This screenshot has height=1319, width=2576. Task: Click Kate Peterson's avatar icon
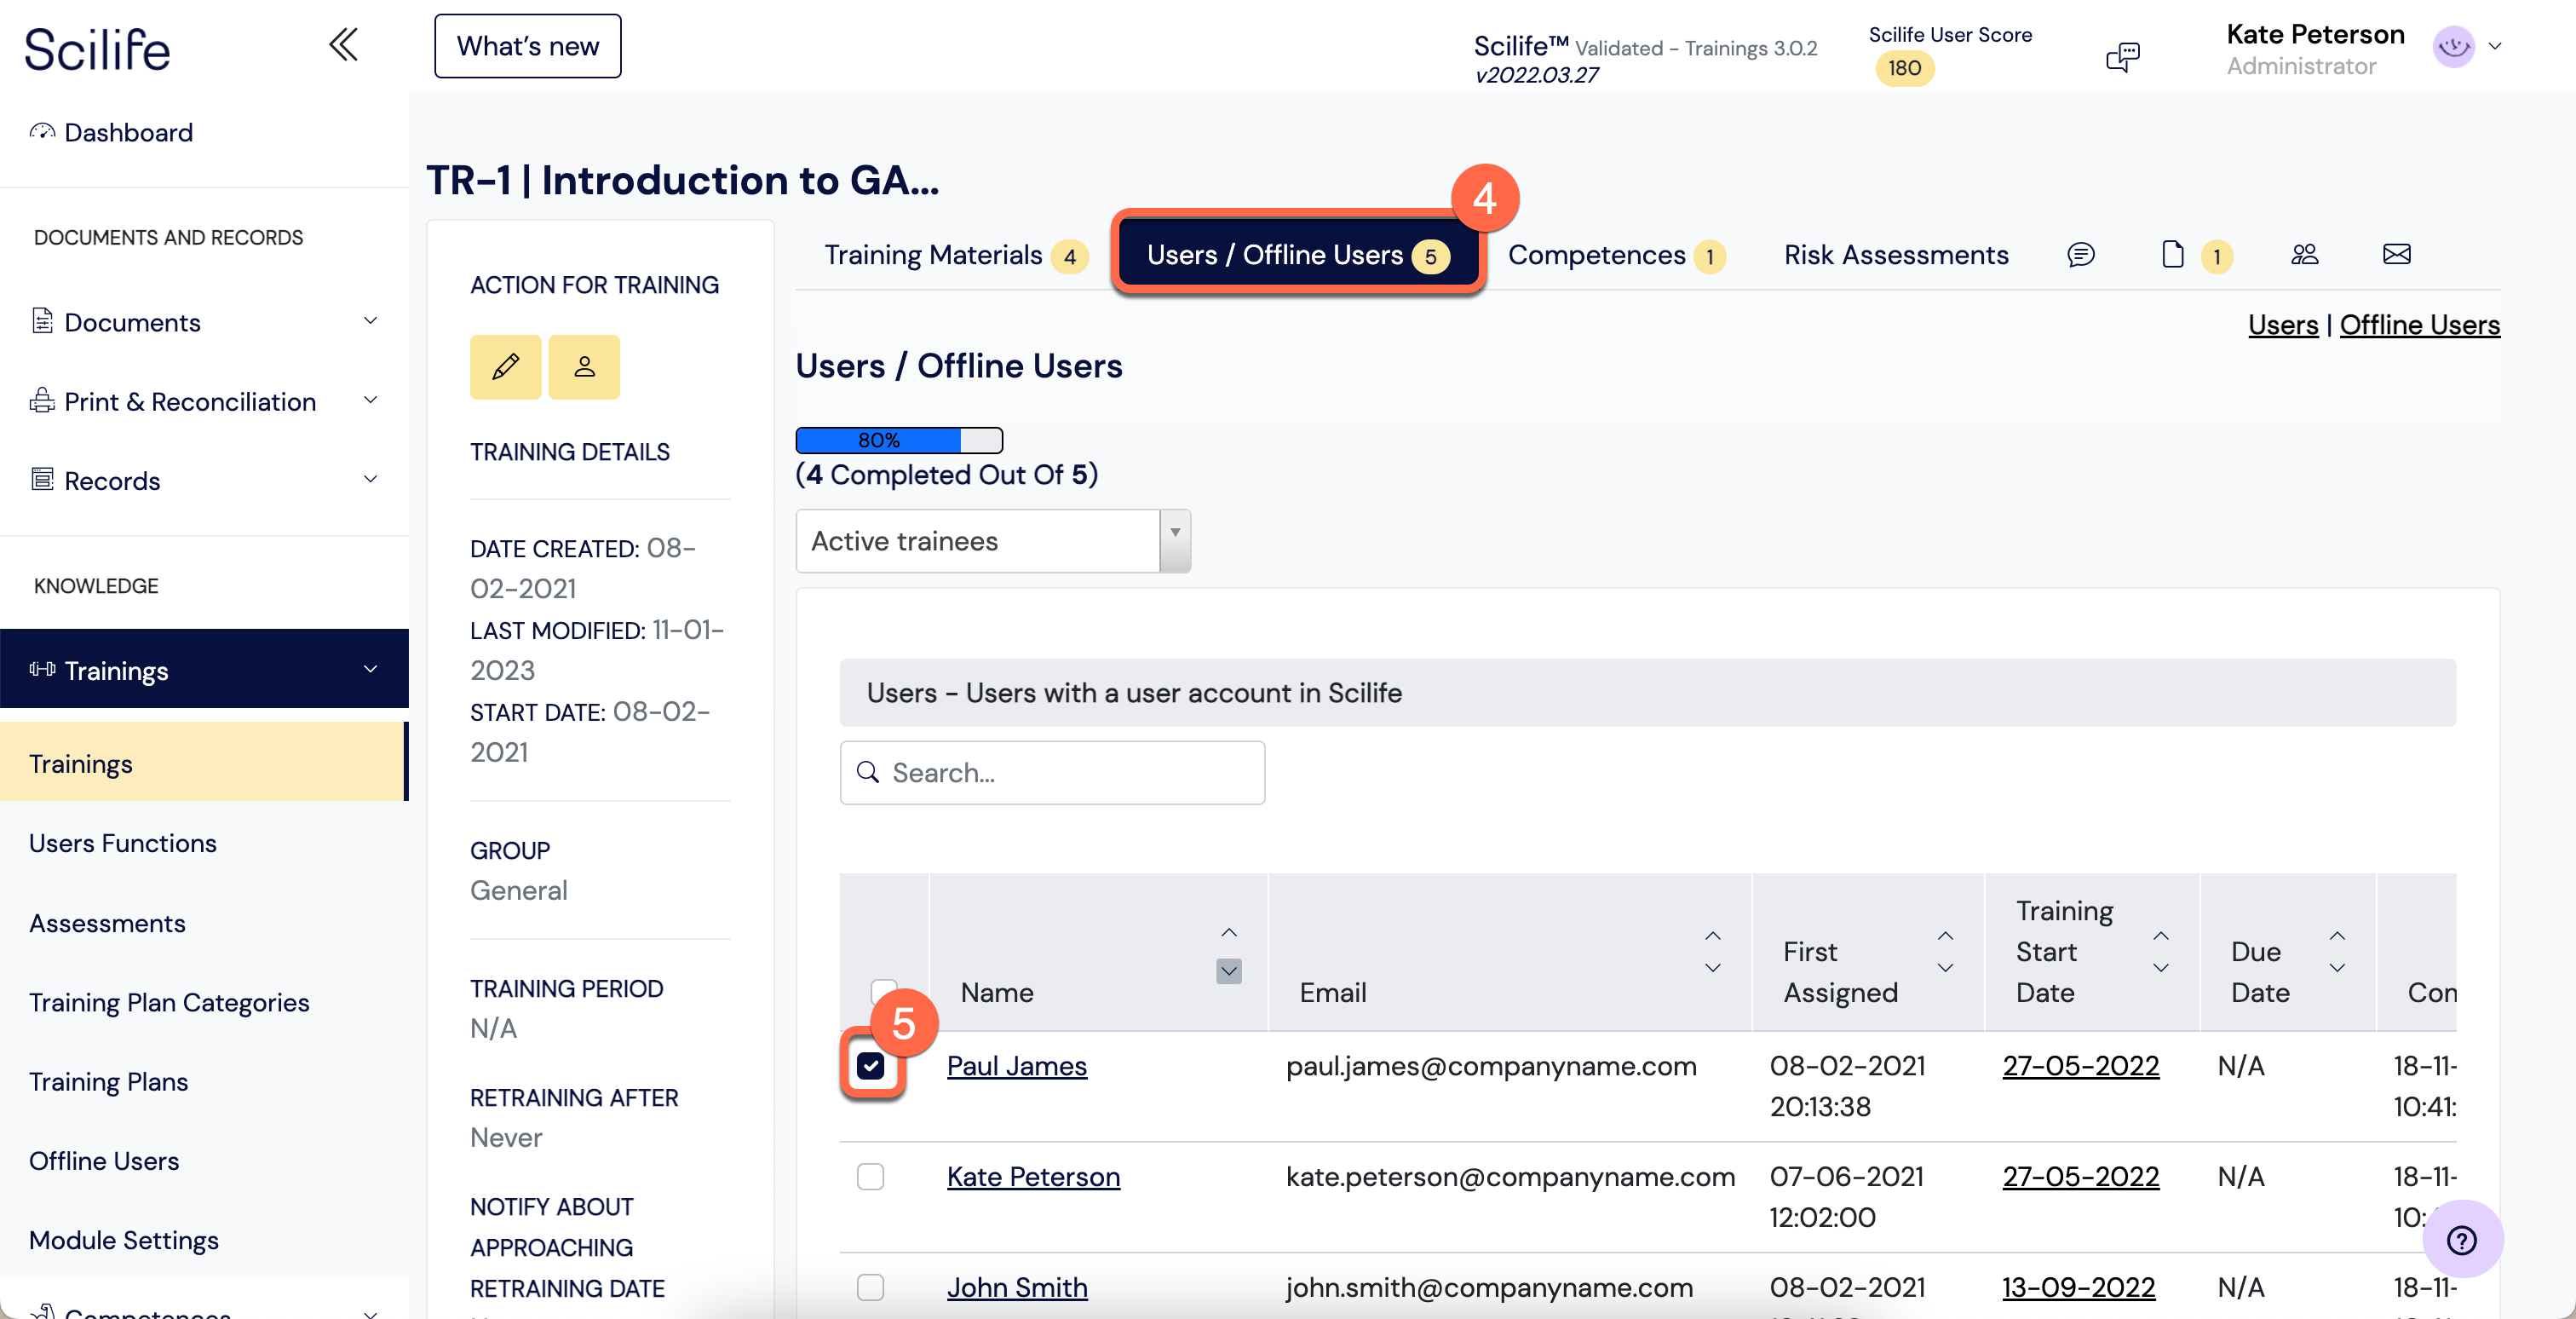point(2453,46)
